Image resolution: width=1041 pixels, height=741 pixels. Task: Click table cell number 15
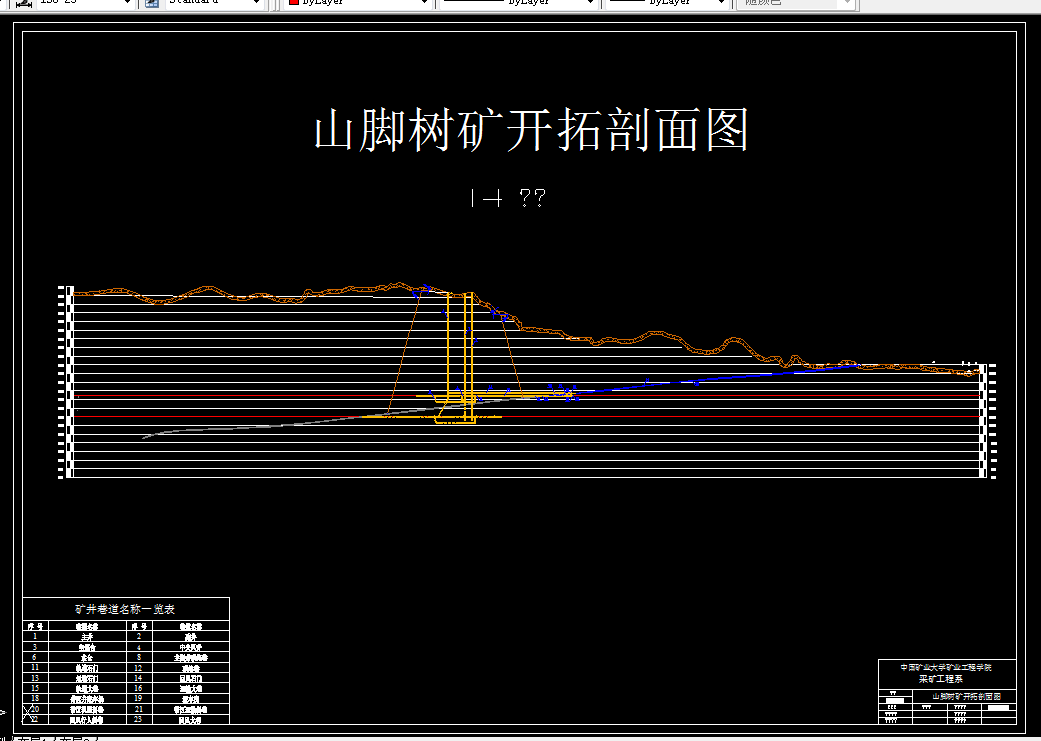pyautogui.click(x=35, y=688)
